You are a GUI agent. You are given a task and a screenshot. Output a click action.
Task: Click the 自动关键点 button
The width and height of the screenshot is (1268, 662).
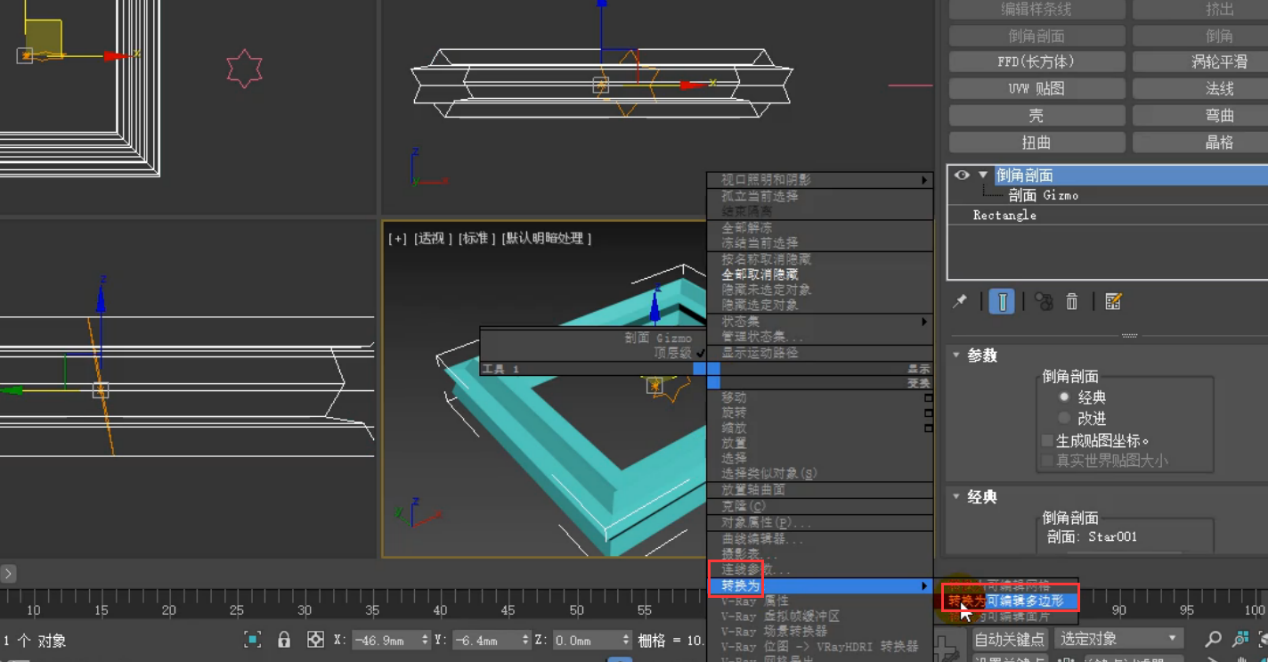[x=1009, y=639]
